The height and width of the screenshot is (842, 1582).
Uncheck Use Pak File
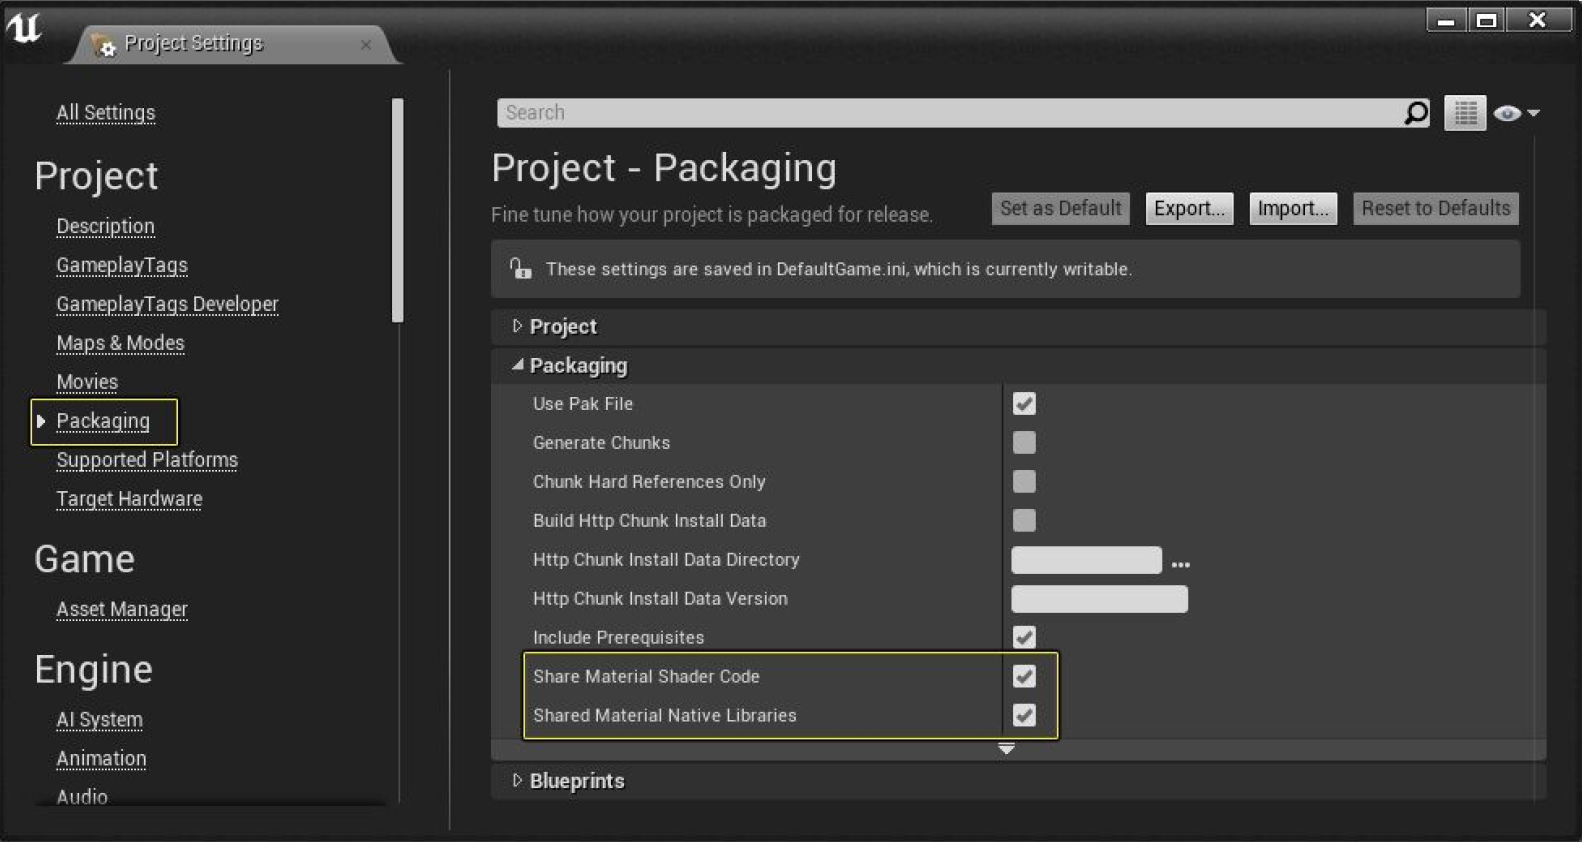pos(1024,403)
